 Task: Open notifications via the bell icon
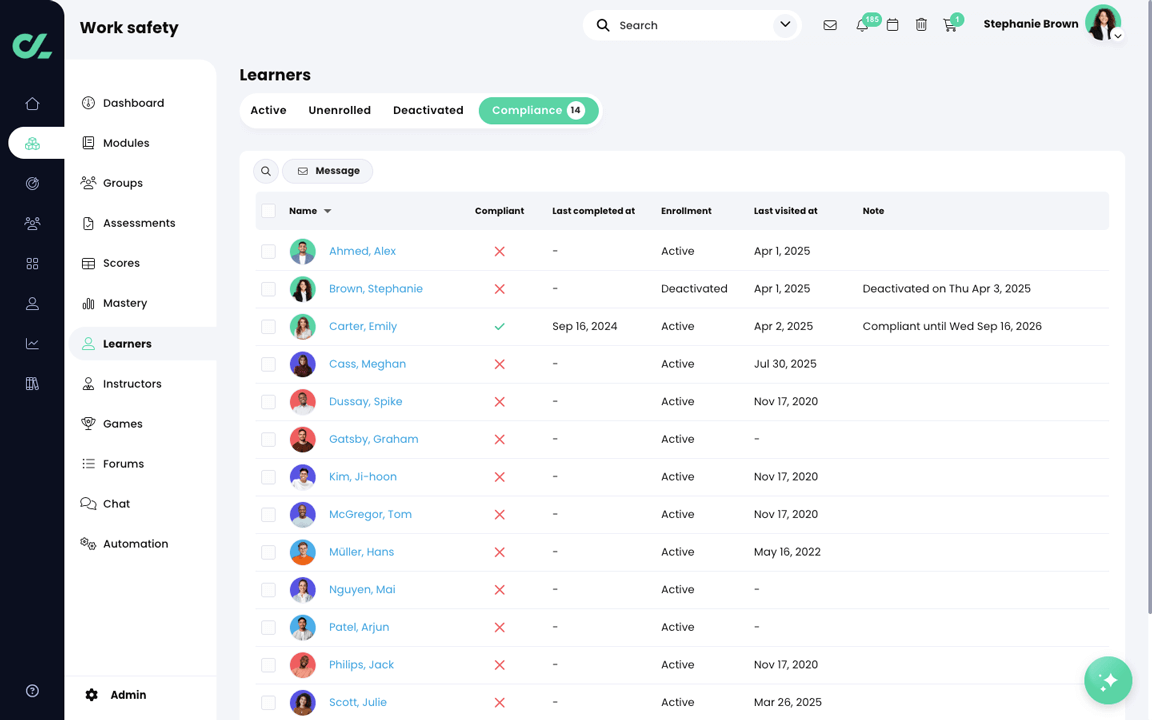point(862,25)
